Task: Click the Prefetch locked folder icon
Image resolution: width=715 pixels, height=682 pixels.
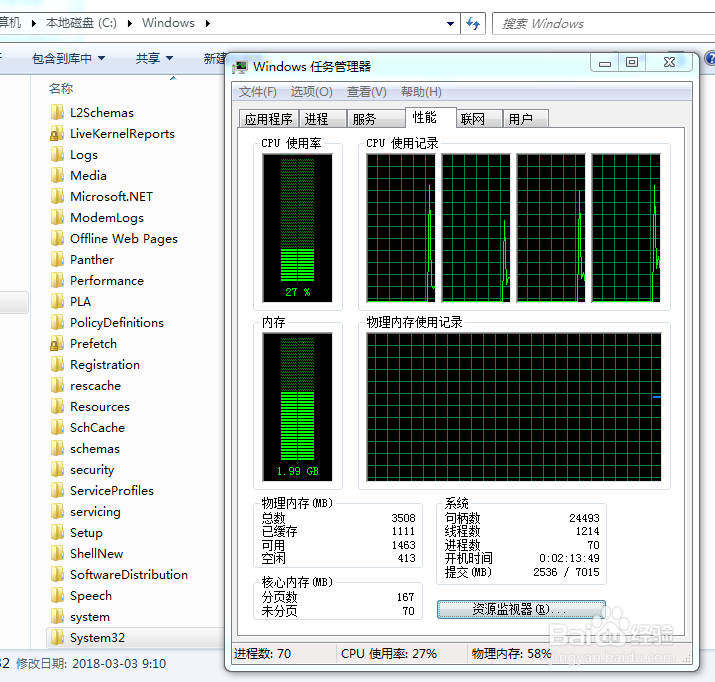Action: click(x=57, y=343)
